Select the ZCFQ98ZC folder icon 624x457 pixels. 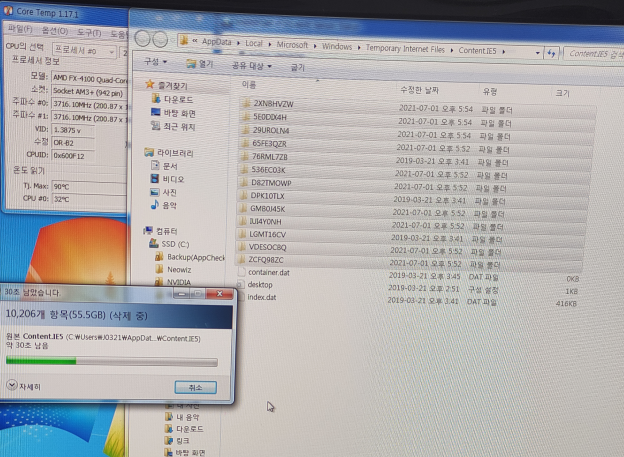(241, 259)
